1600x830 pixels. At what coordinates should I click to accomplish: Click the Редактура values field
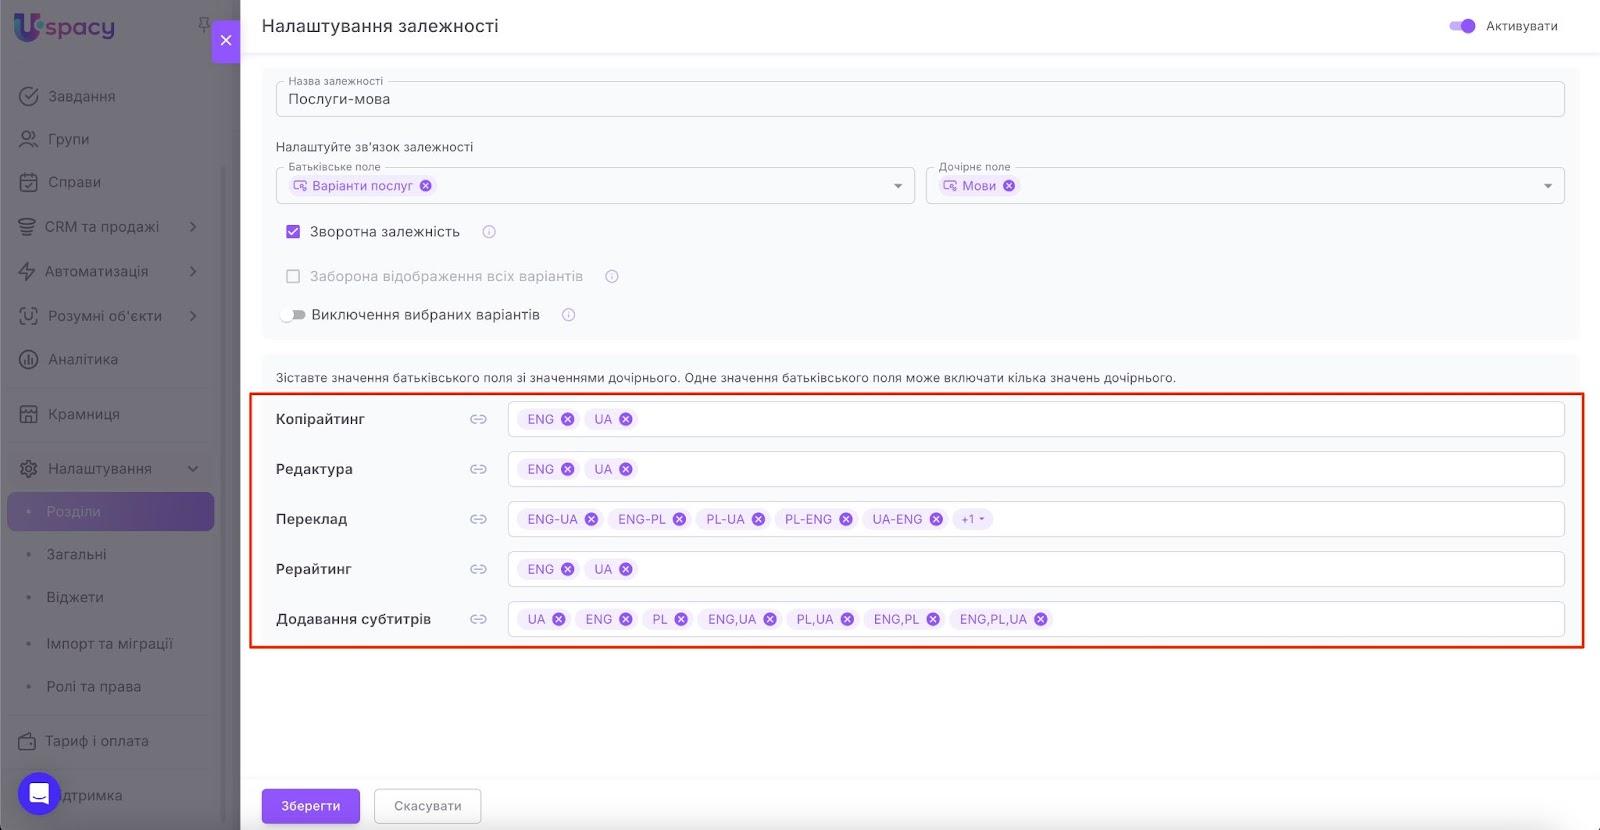coord(1036,469)
